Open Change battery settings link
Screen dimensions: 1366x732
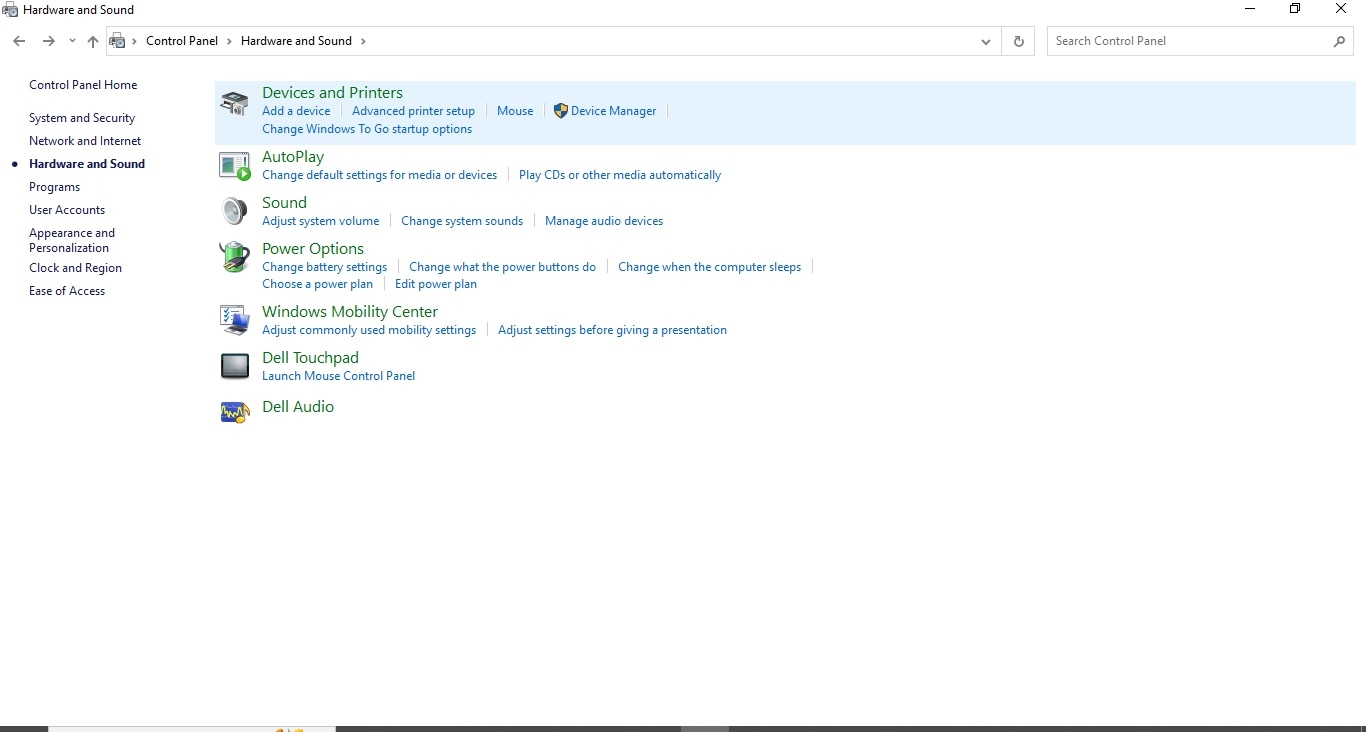[x=324, y=267]
